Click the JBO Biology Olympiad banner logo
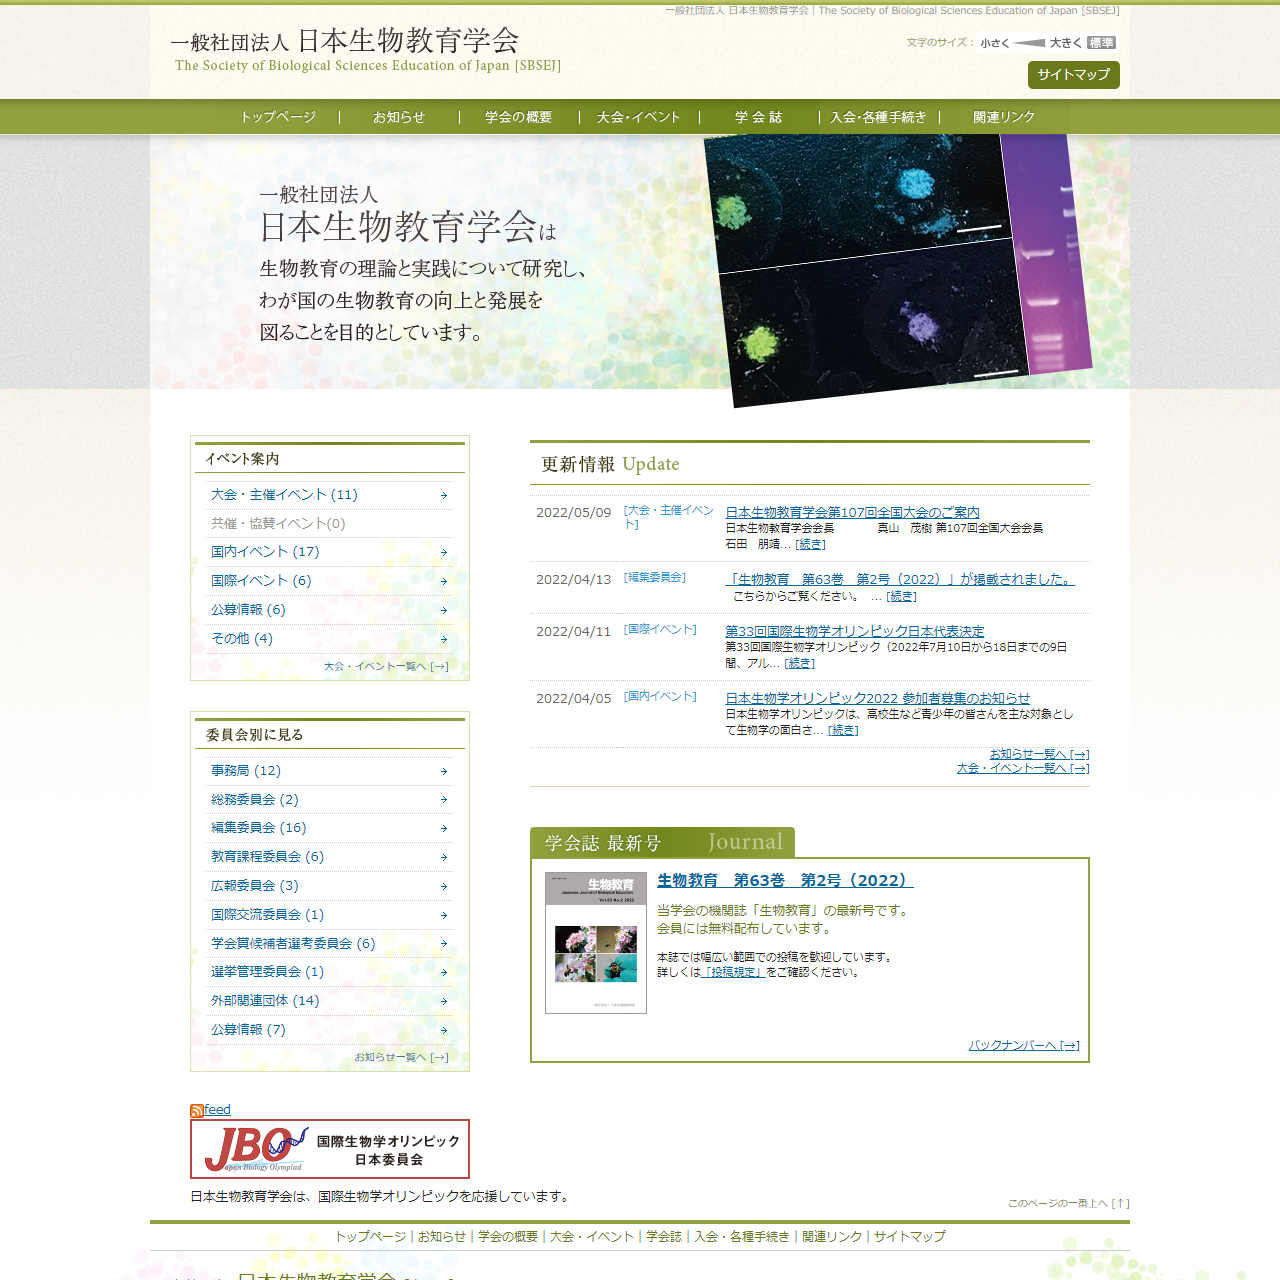This screenshot has height=1280, width=1280. click(x=330, y=1149)
